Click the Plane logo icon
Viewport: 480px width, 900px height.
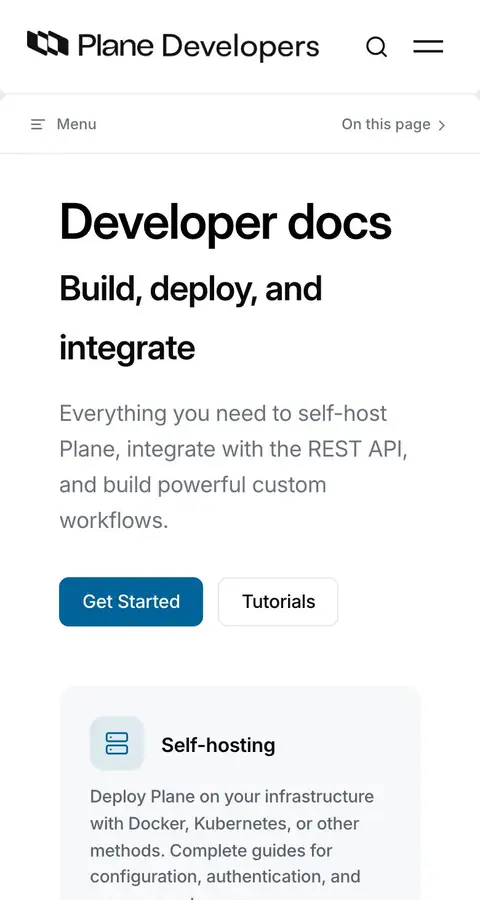pos(48,44)
